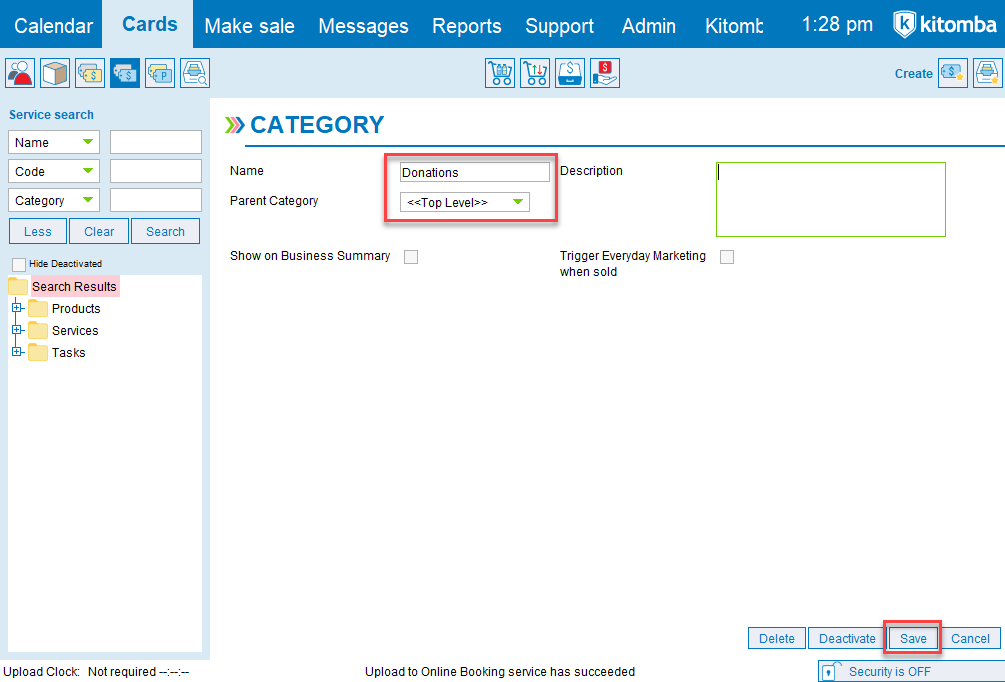Click the Deactivate button
Screen dimensions: 1005x682
tap(847, 638)
